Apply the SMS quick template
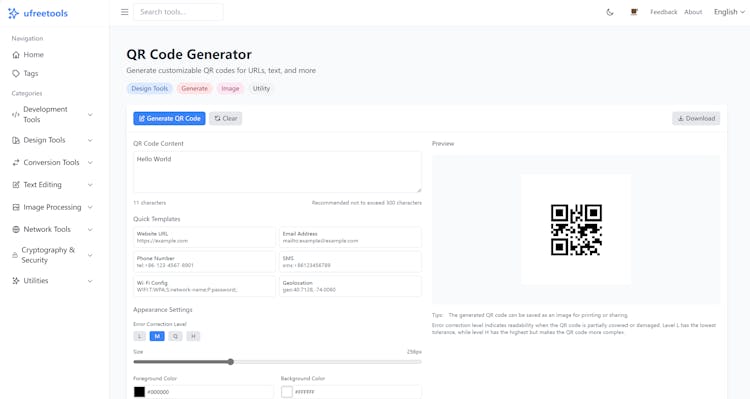The width and height of the screenshot is (750, 399). (350, 262)
